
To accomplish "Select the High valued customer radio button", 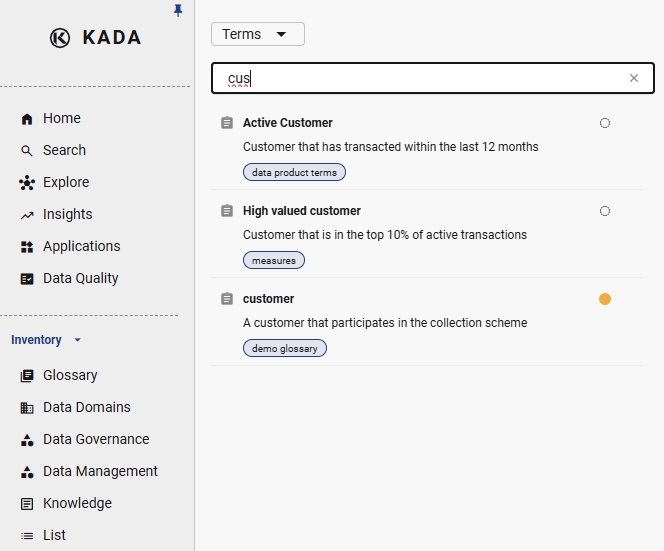I will 605,211.
